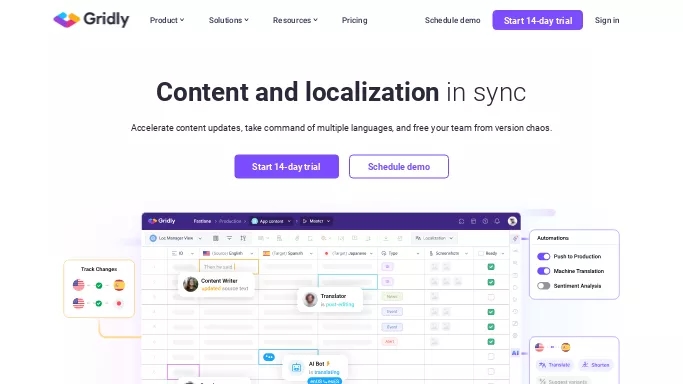683x384 pixels.
Task: Open the Loc Manager View dropdown
Action: point(176,238)
